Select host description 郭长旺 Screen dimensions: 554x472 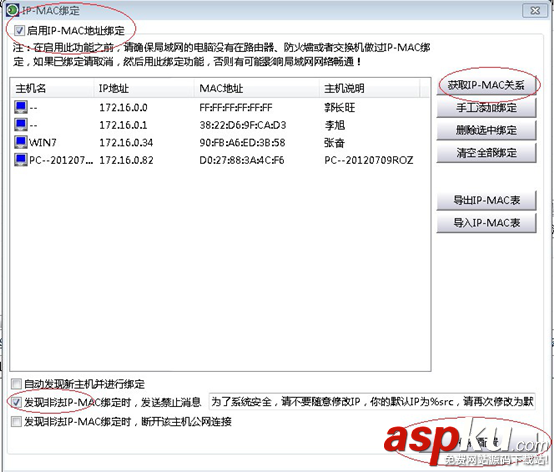[340, 107]
